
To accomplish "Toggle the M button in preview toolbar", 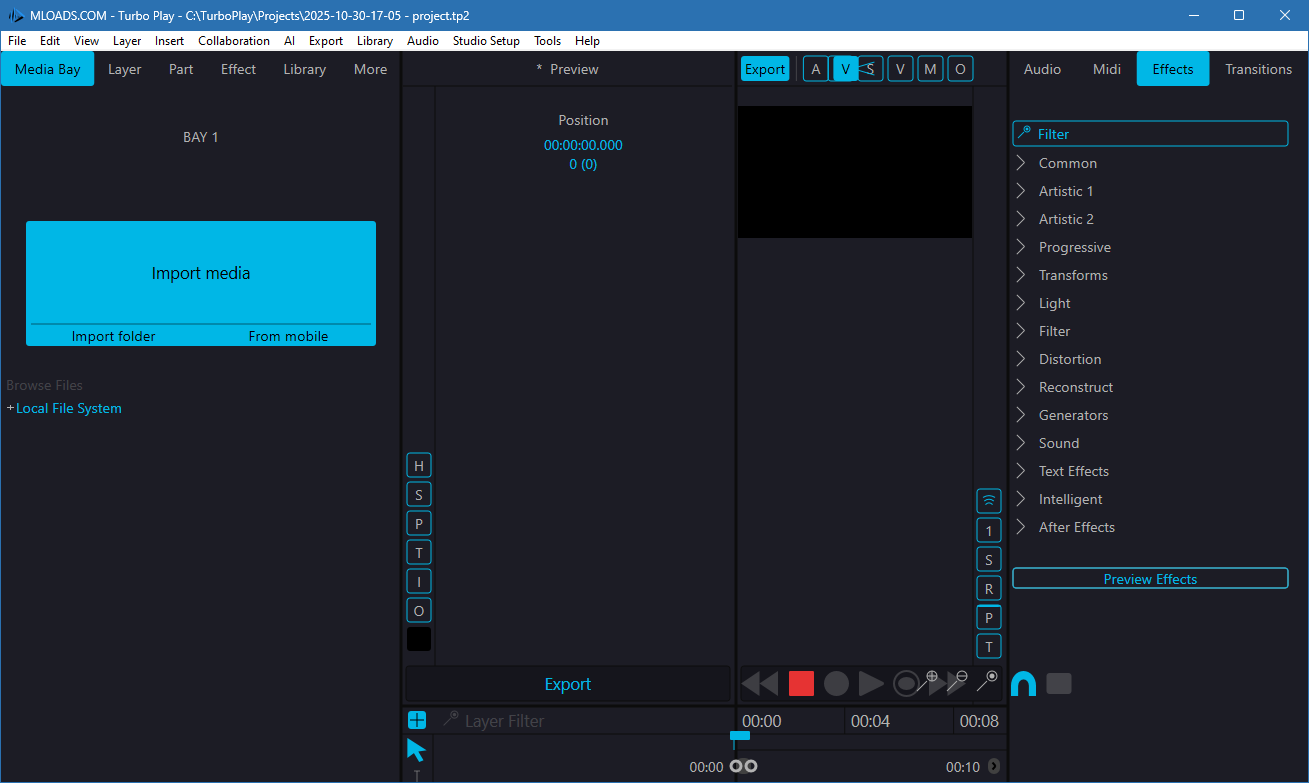I will (x=930, y=69).
